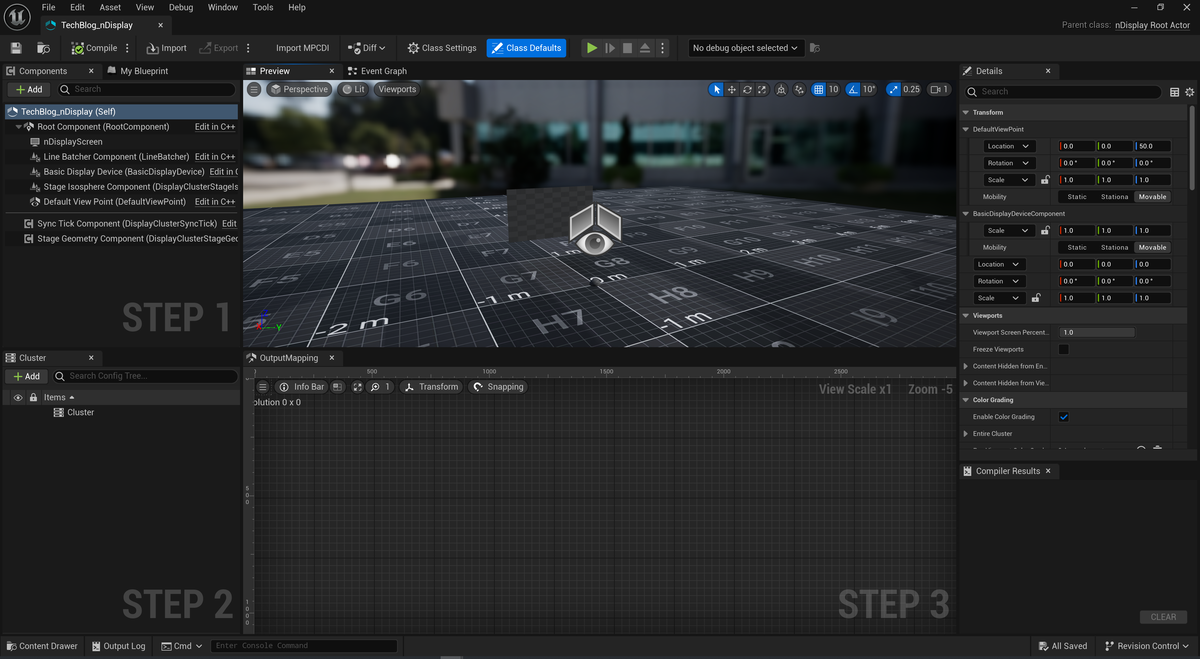Screen dimensions: 1200x659
Task: Select nDisplayScreen in the Components tree
Action: tap(72, 142)
